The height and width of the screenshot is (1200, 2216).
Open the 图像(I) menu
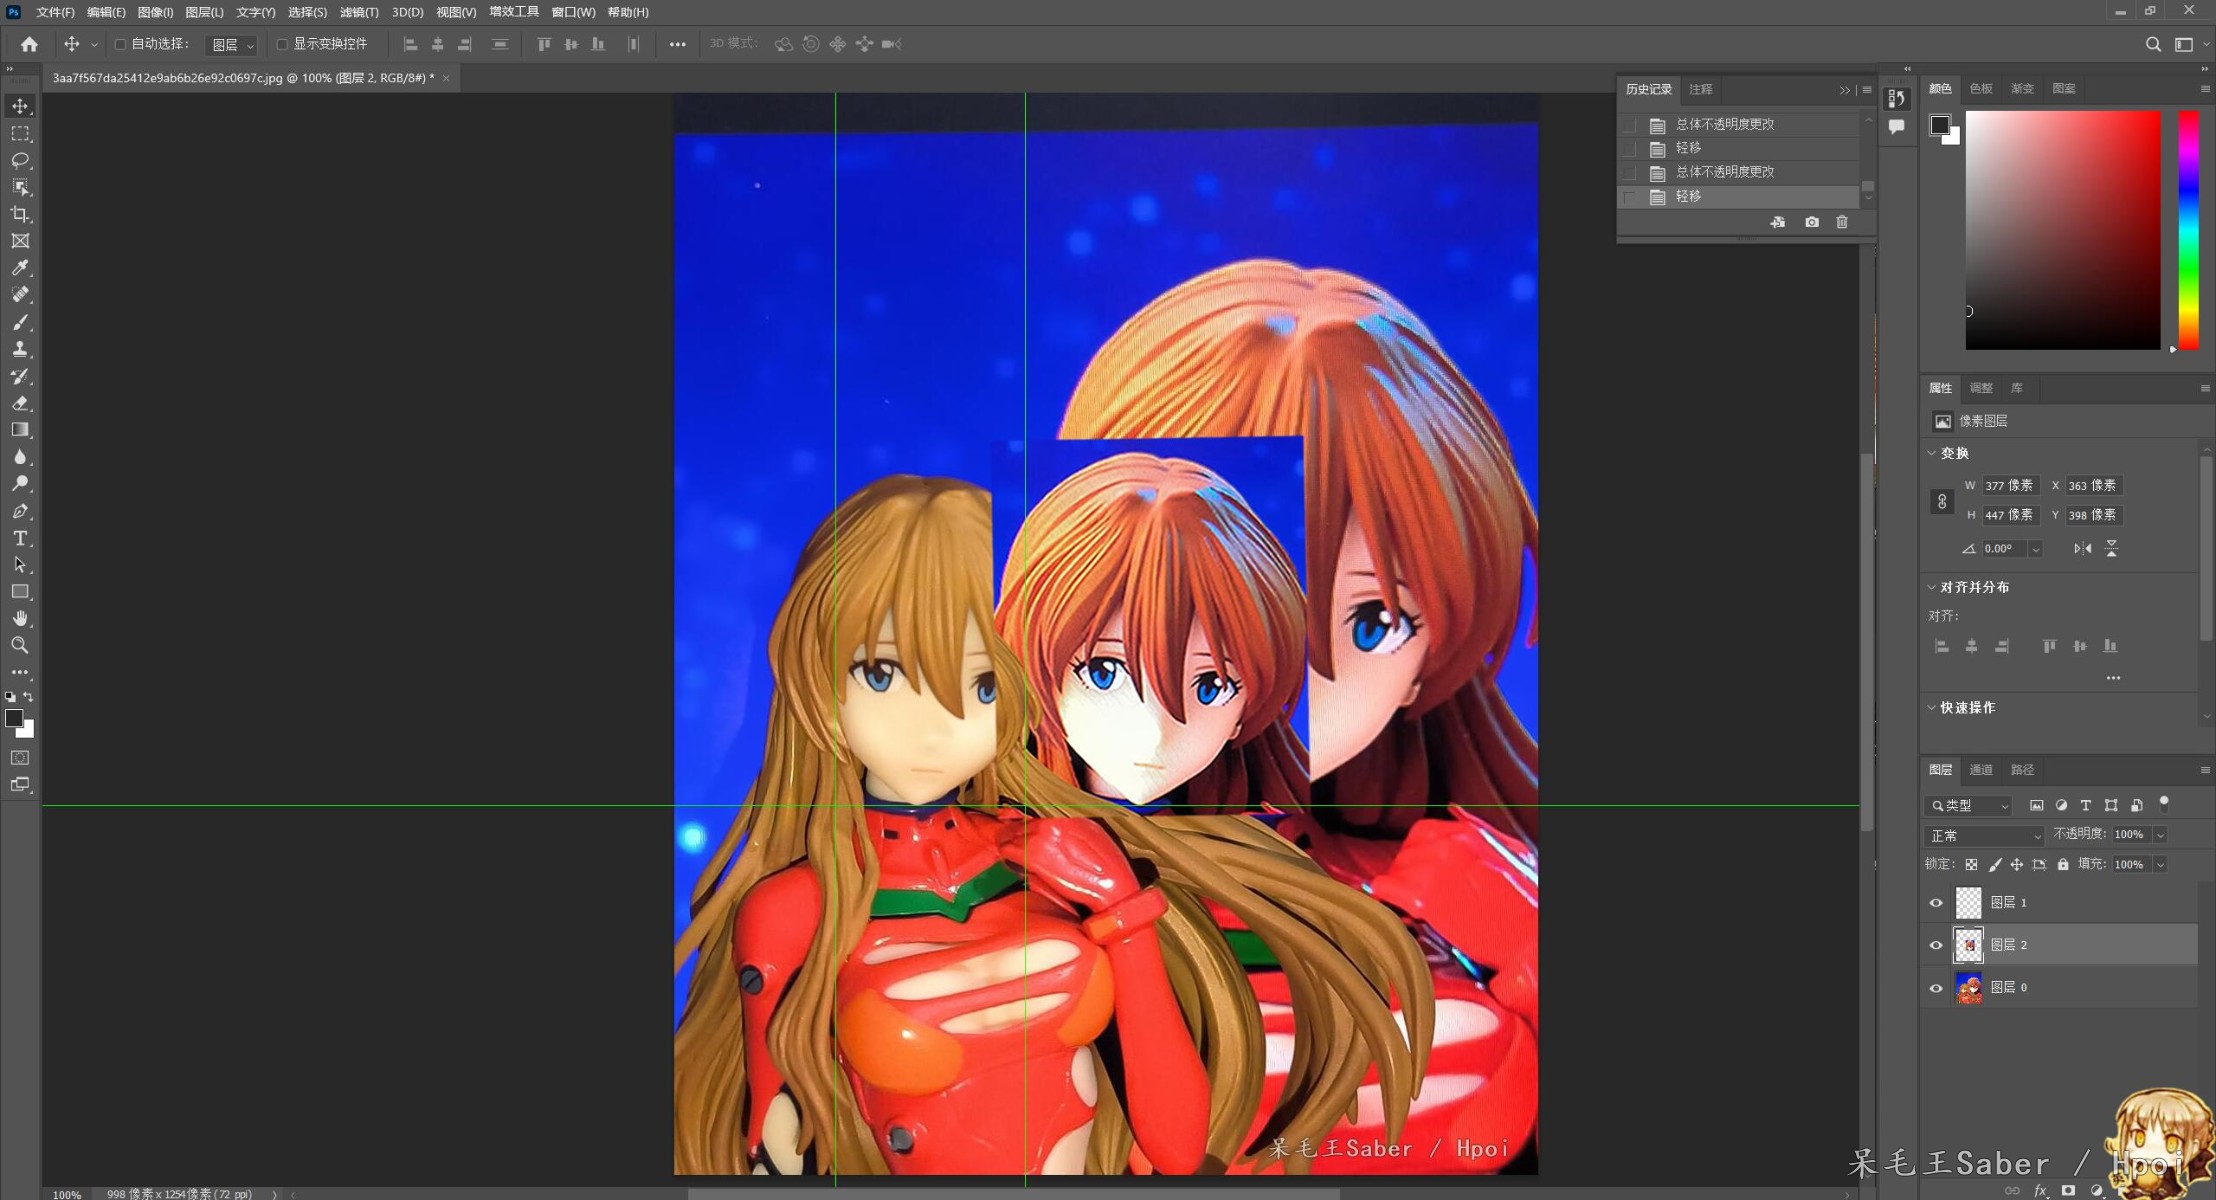(155, 12)
